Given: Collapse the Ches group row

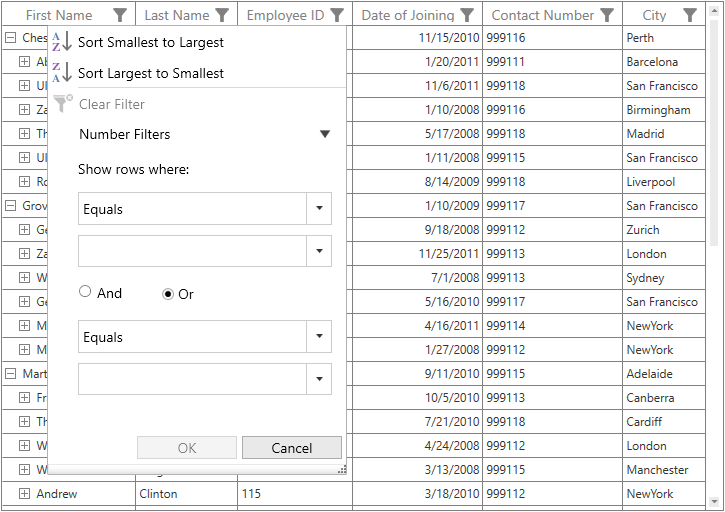Looking at the screenshot, I should (10, 37).
